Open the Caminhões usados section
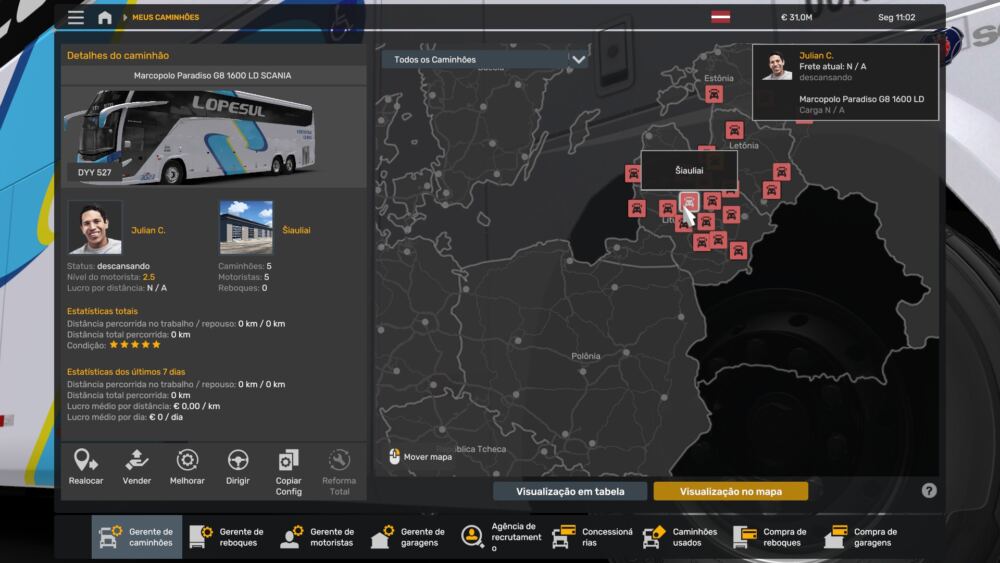 click(680, 537)
